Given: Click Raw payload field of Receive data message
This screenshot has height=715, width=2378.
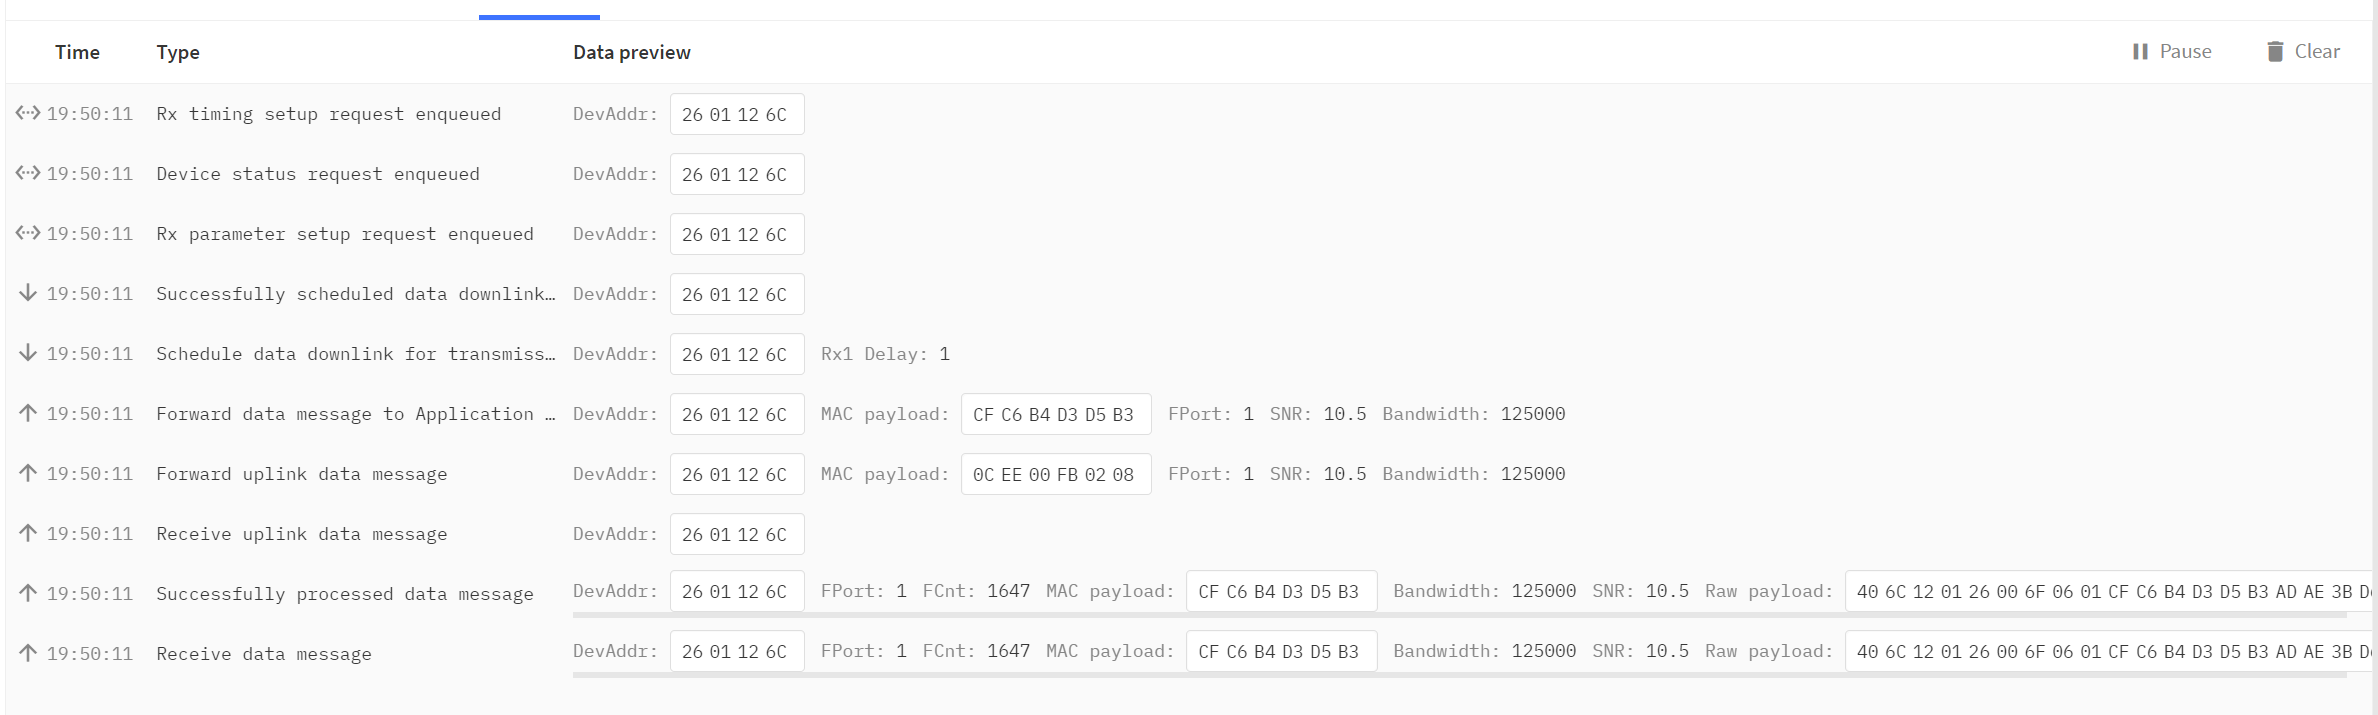Looking at the screenshot, I should pyautogui.click(x=2109, y=651).
